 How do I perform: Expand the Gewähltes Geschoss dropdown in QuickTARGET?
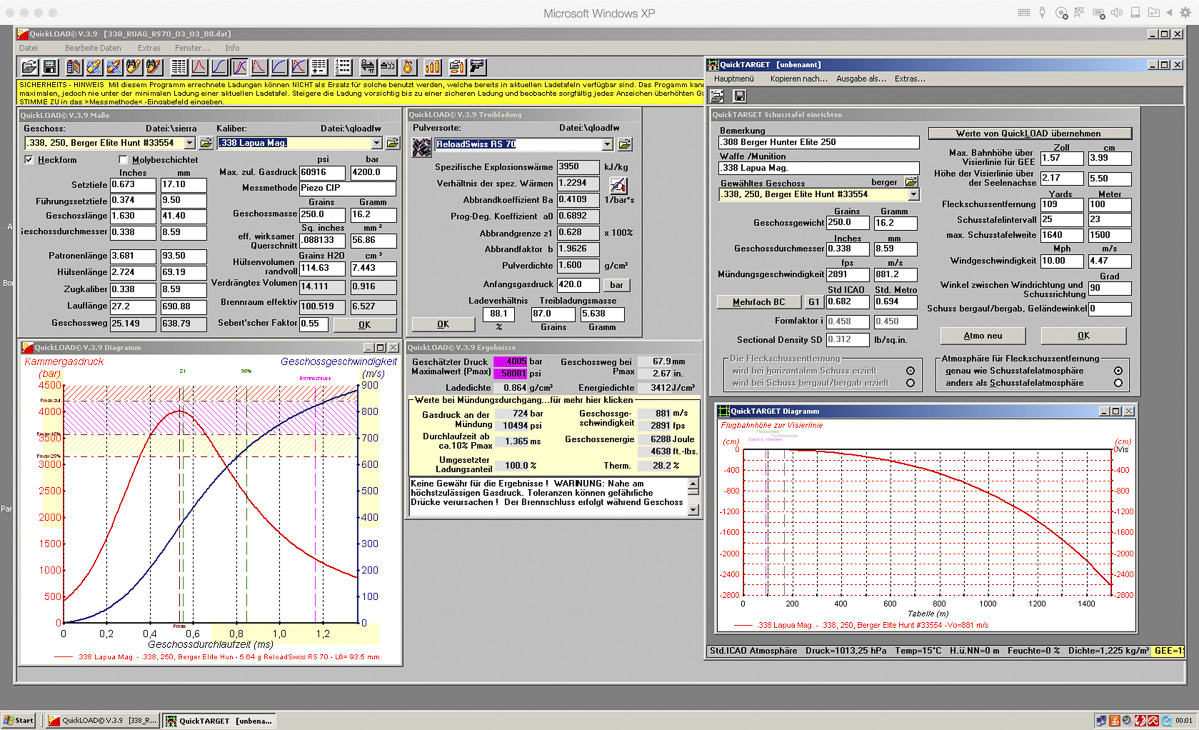[913, 196]
